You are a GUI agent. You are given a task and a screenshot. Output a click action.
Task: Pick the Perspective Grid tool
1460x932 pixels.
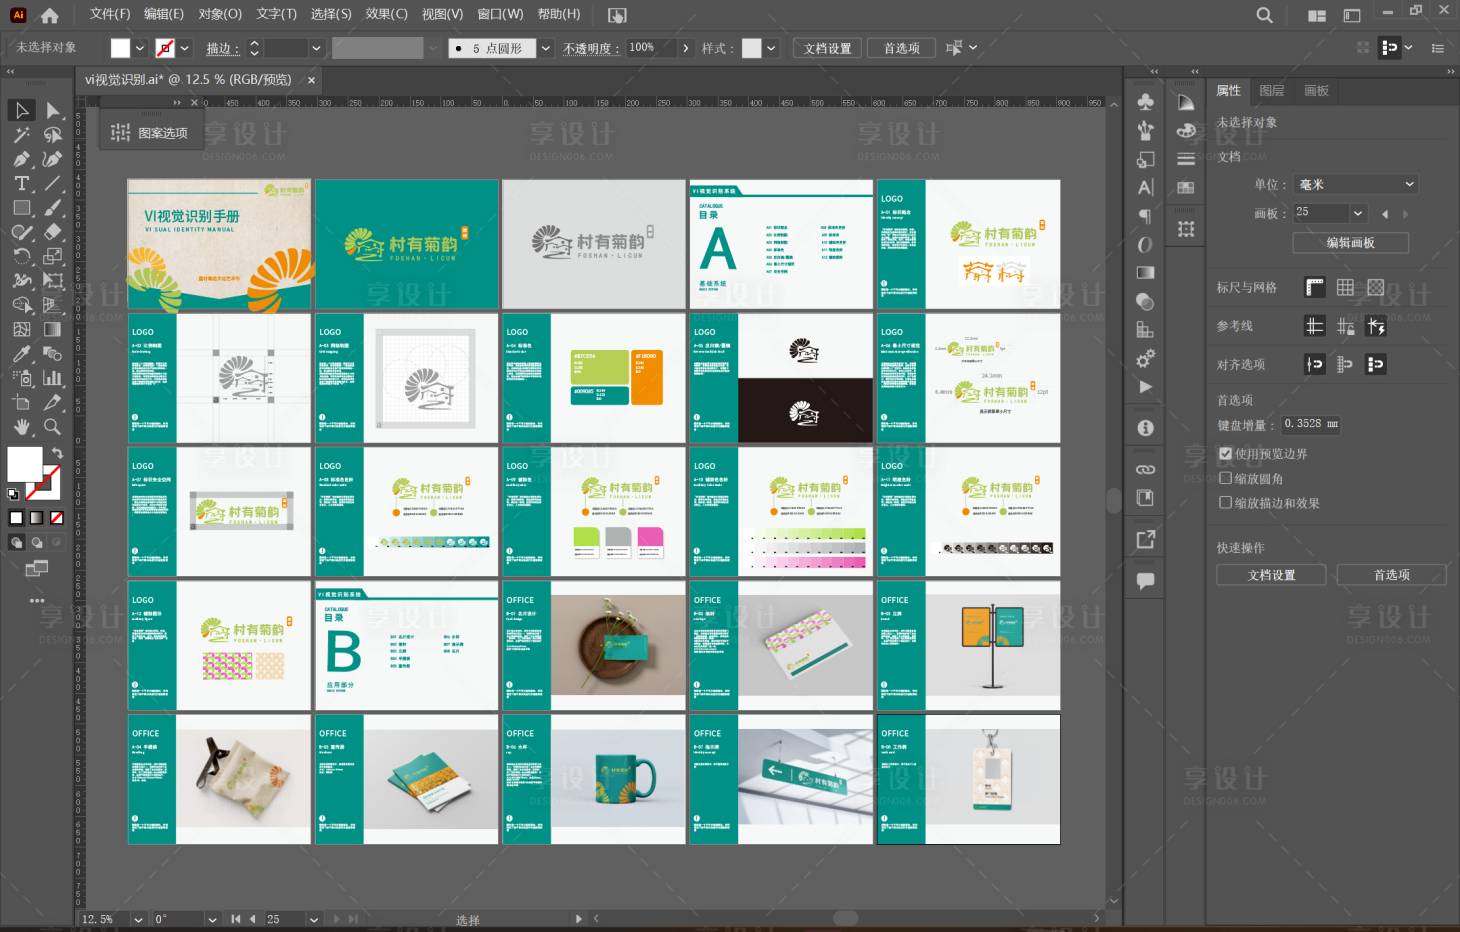[x=53, y=305]
